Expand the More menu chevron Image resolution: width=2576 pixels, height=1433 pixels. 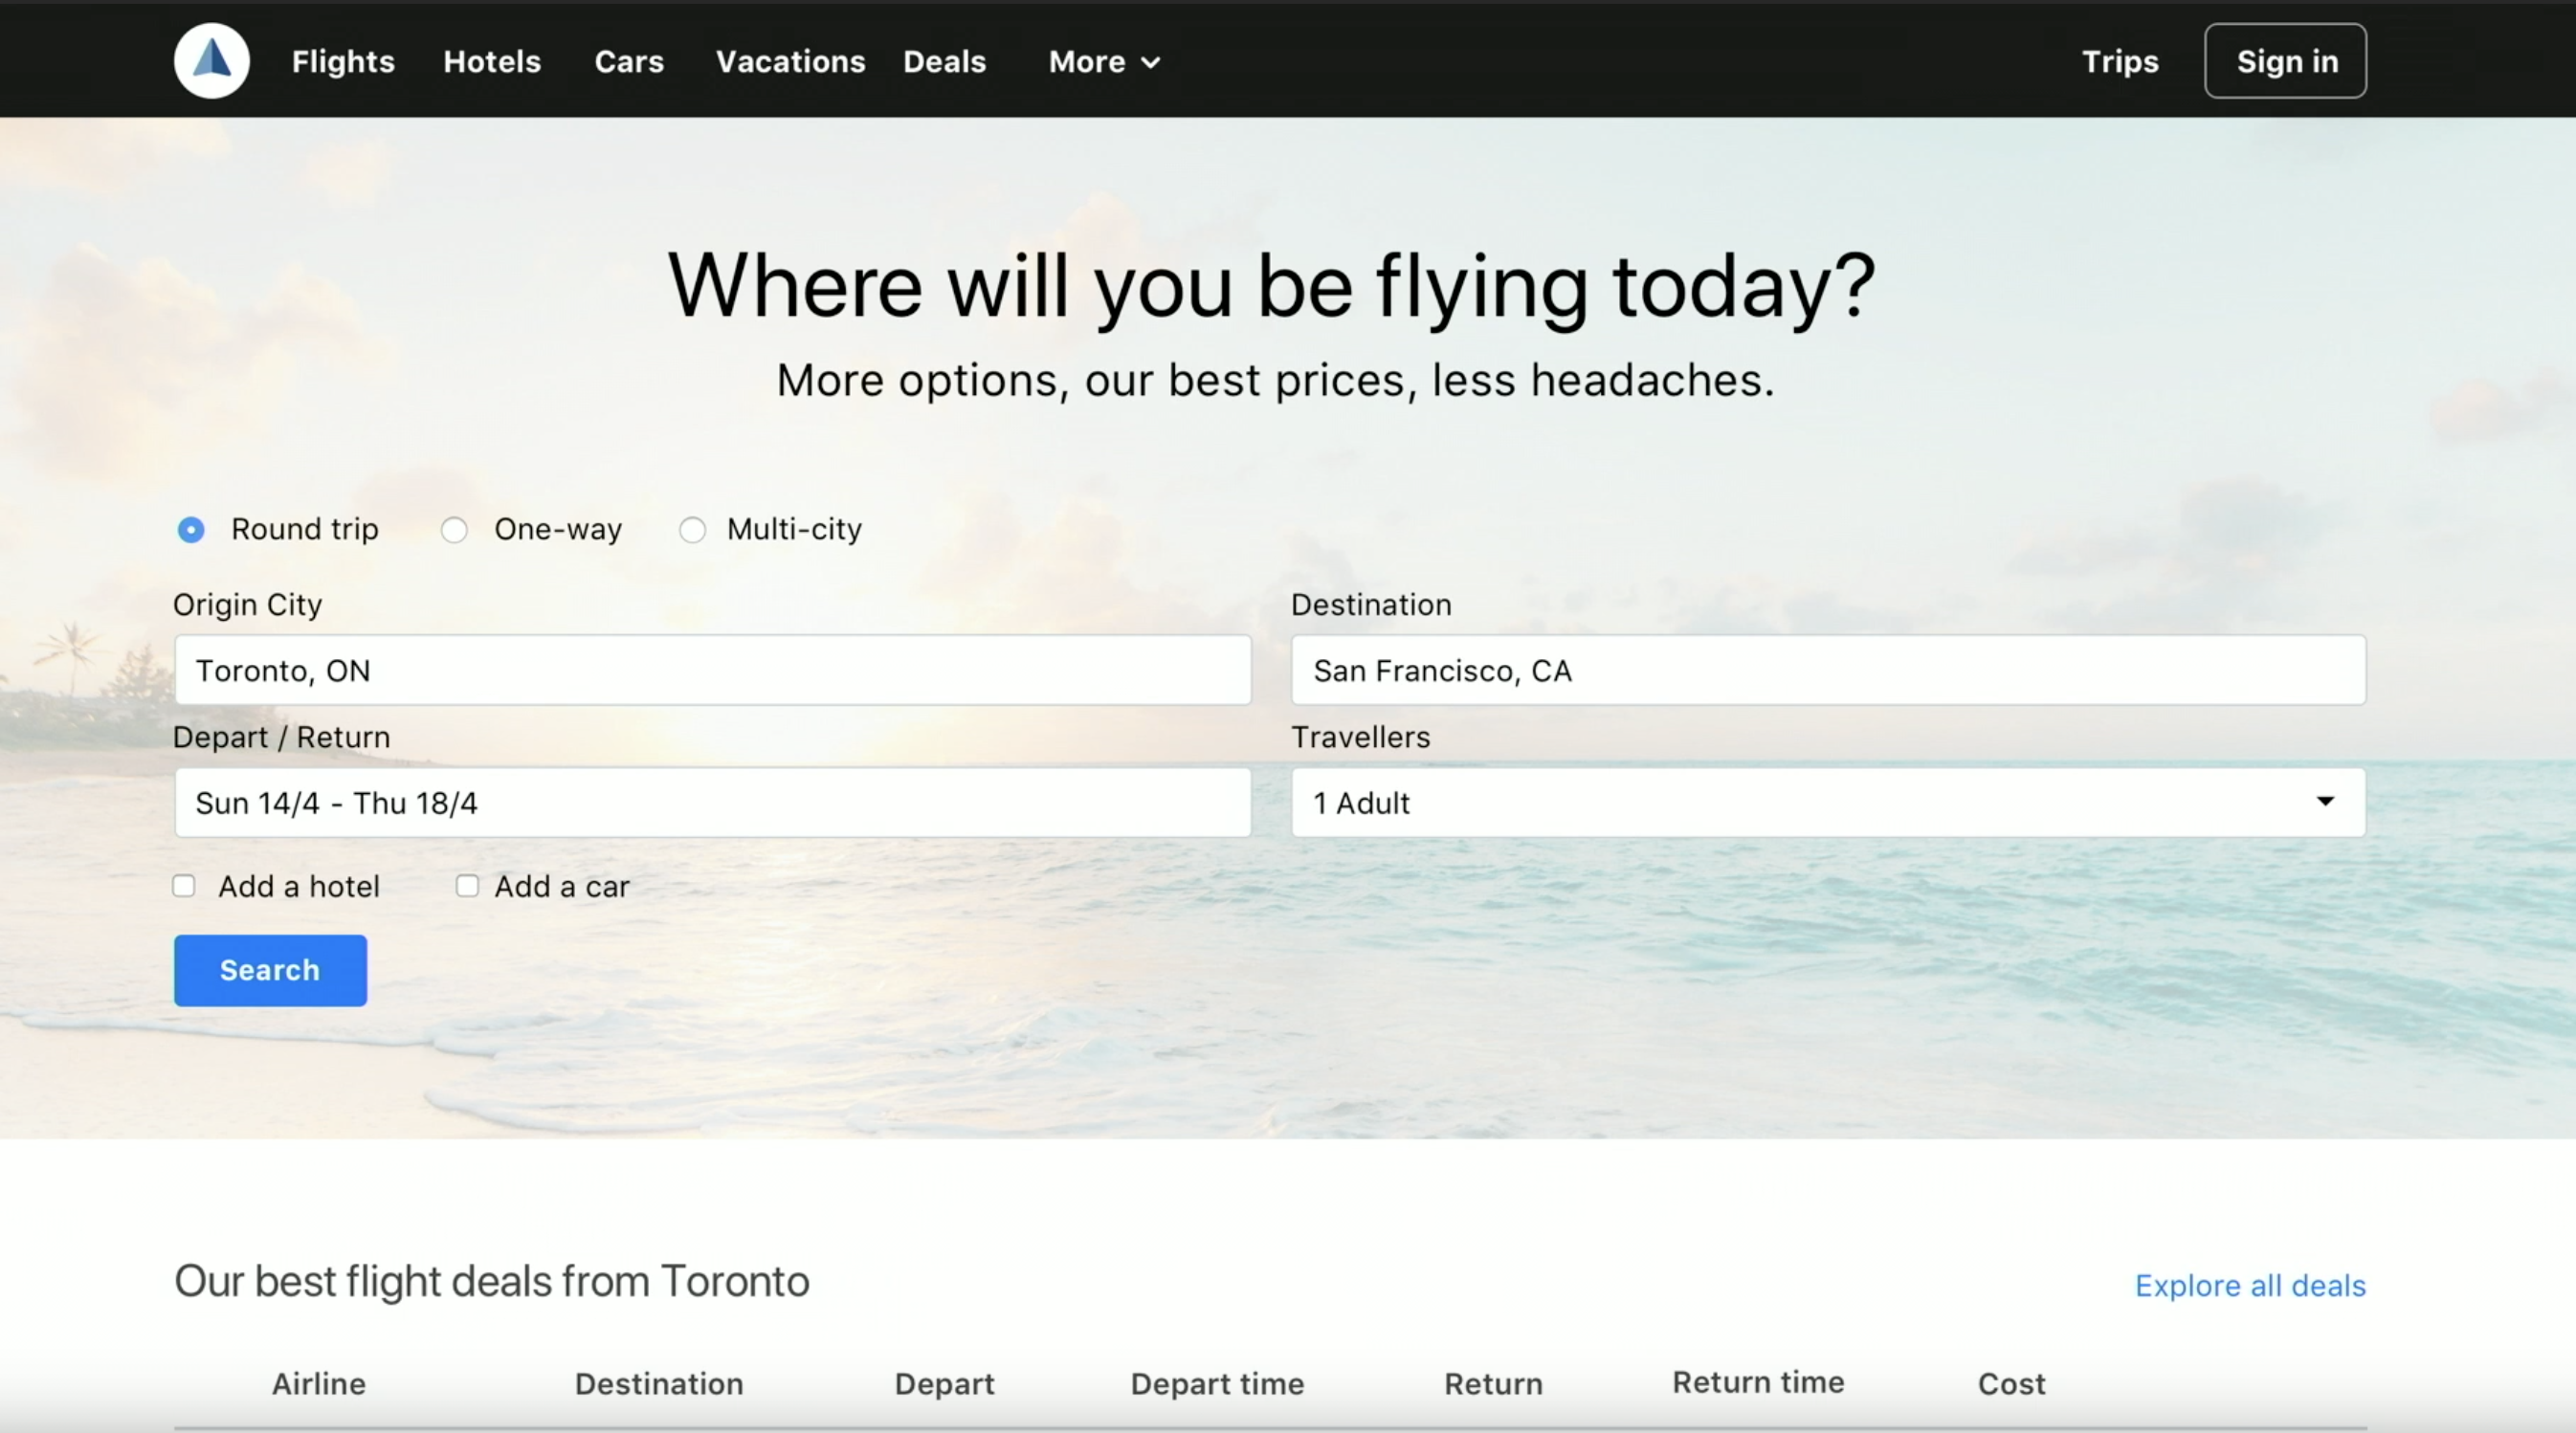tap(1151, 62)
